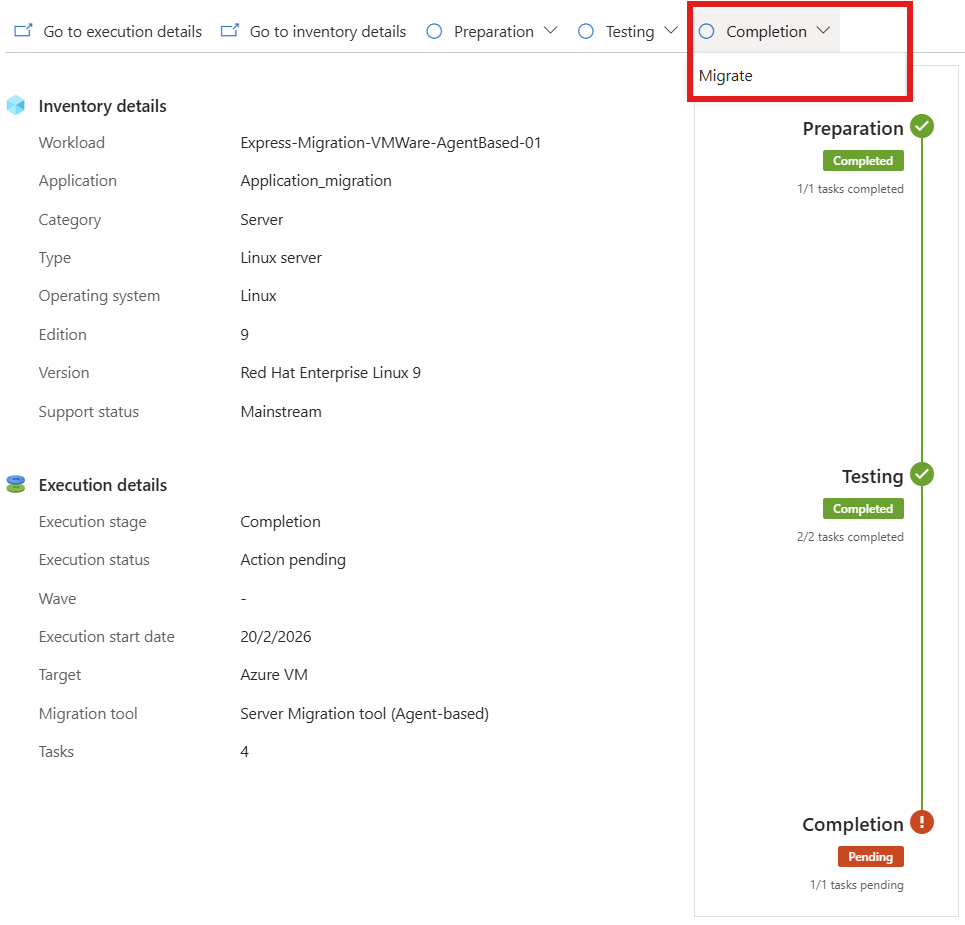Viewport: 965px width, 925px height.
Task: Expand the Testing dropdown chevron
Action: coord(671,30)
